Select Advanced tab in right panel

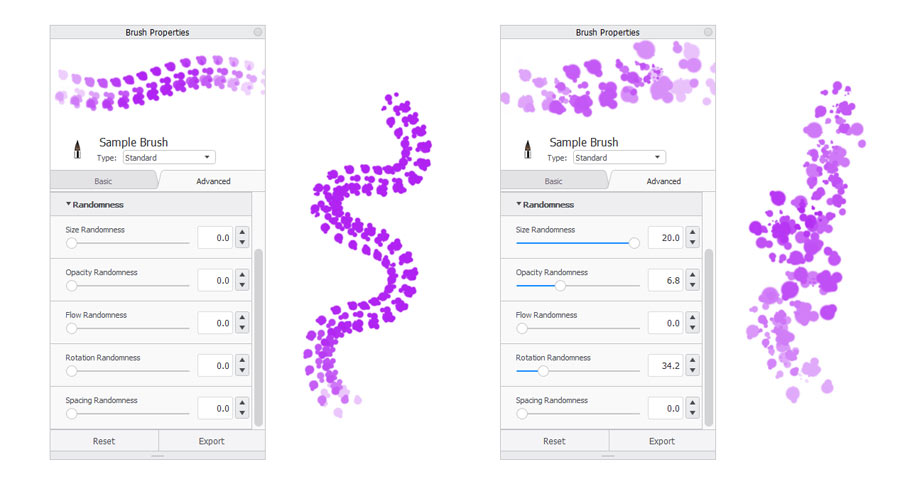663,181
